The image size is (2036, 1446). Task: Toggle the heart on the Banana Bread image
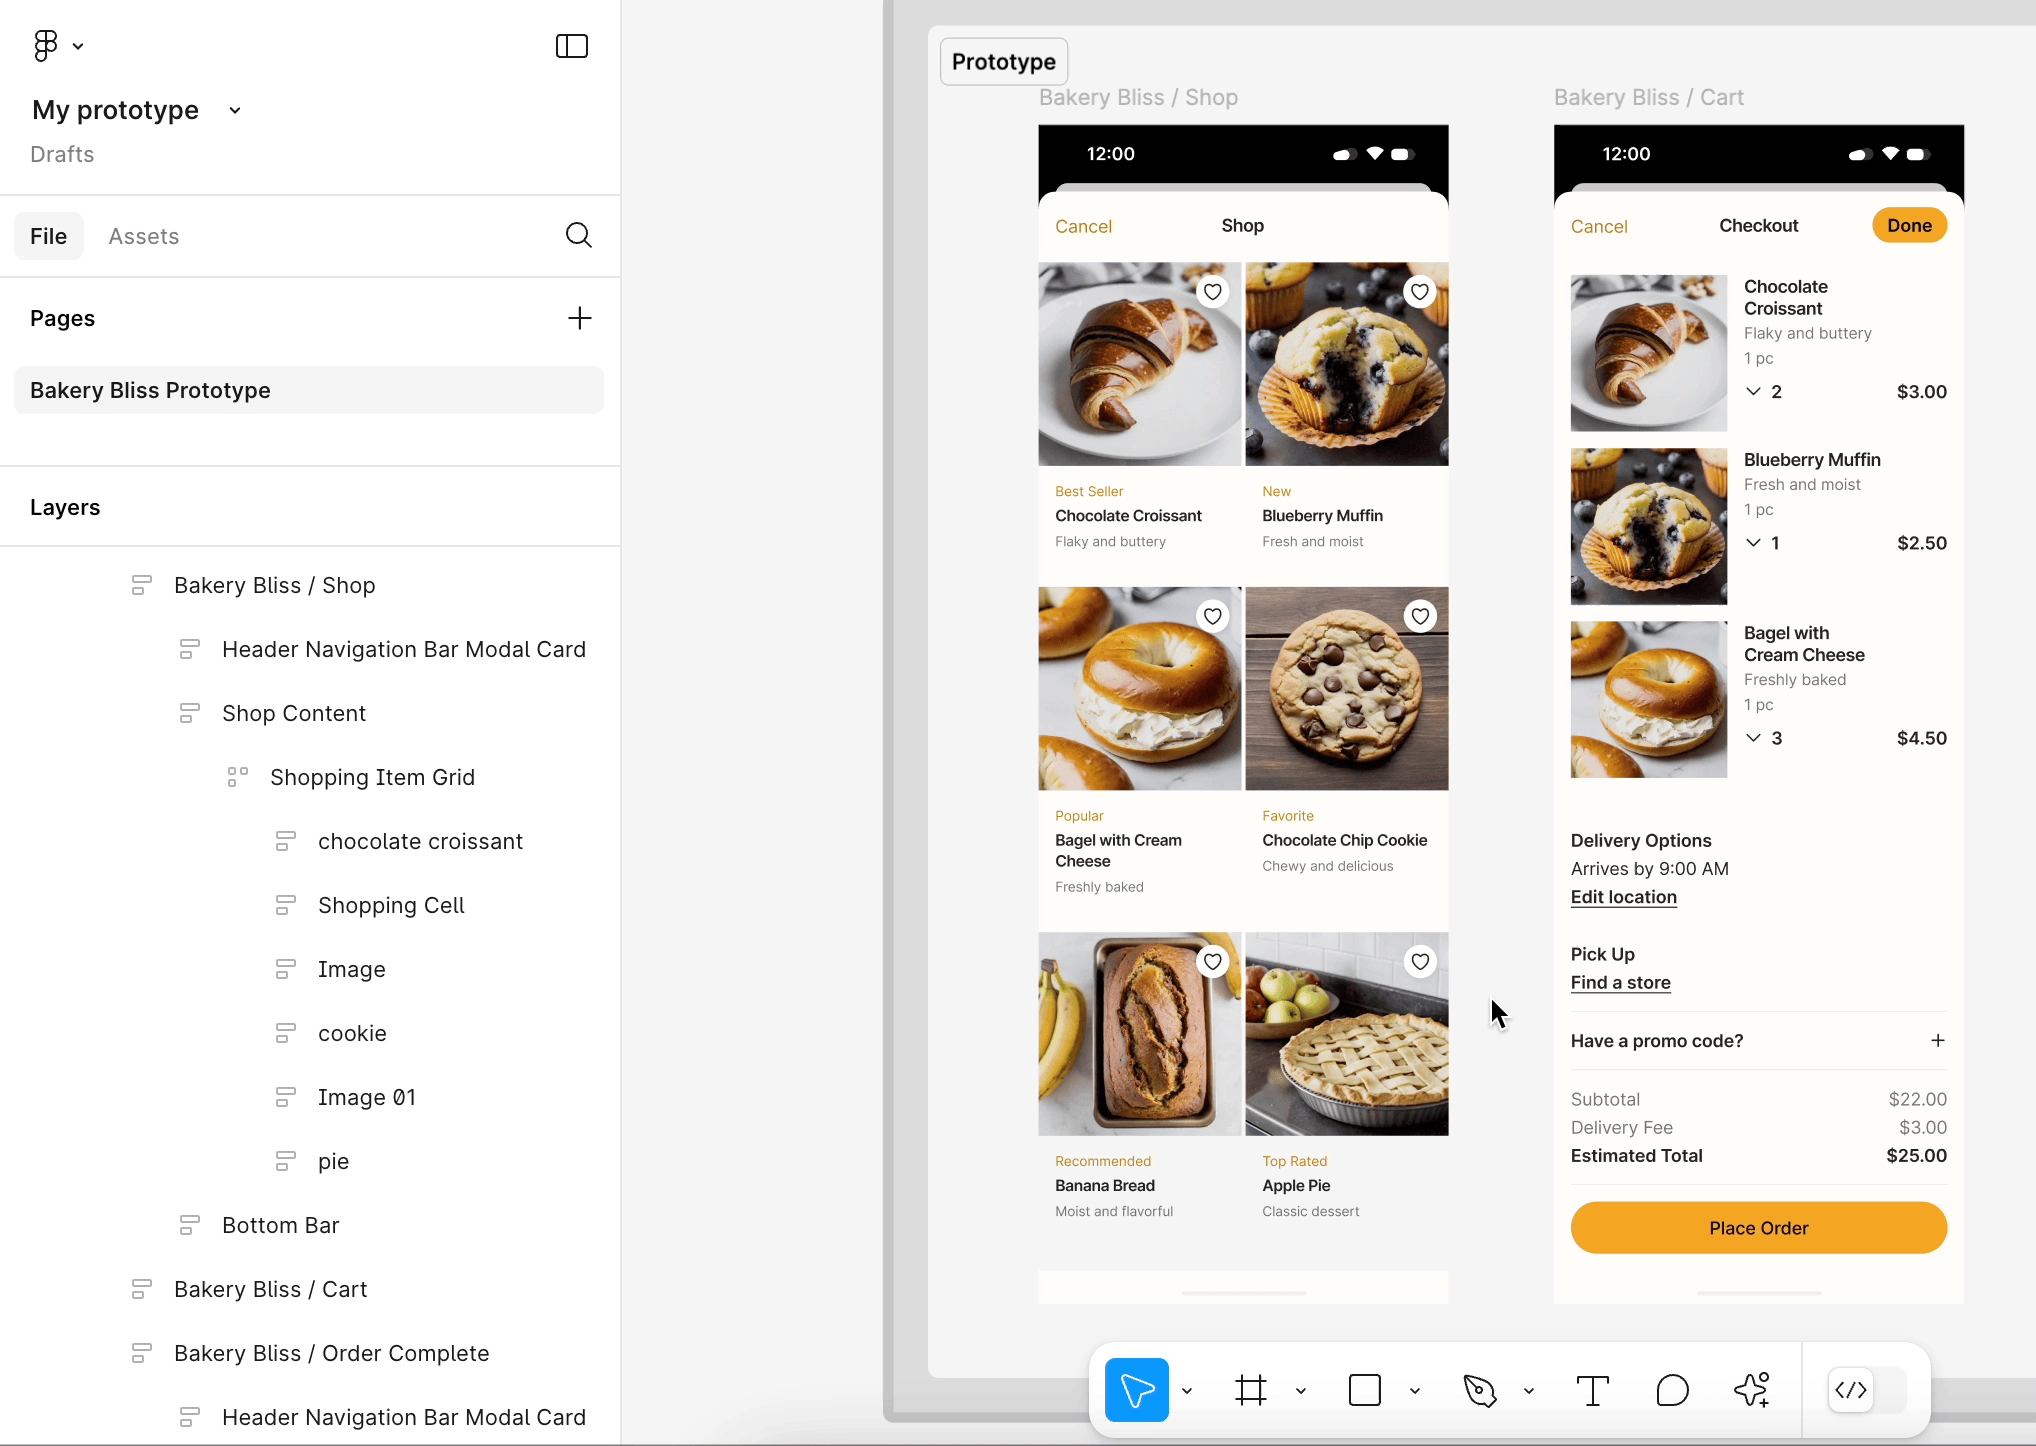click(x=1212, y=961)
